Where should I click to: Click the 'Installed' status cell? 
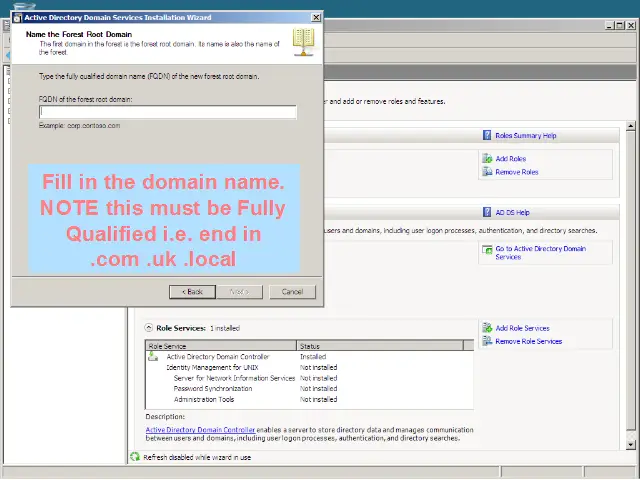tap(313, 357)
